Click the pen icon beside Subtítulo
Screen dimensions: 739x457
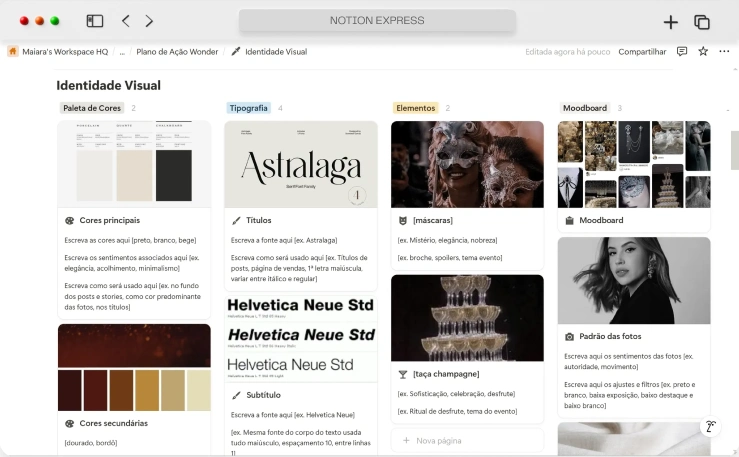[x=236, y=395]
